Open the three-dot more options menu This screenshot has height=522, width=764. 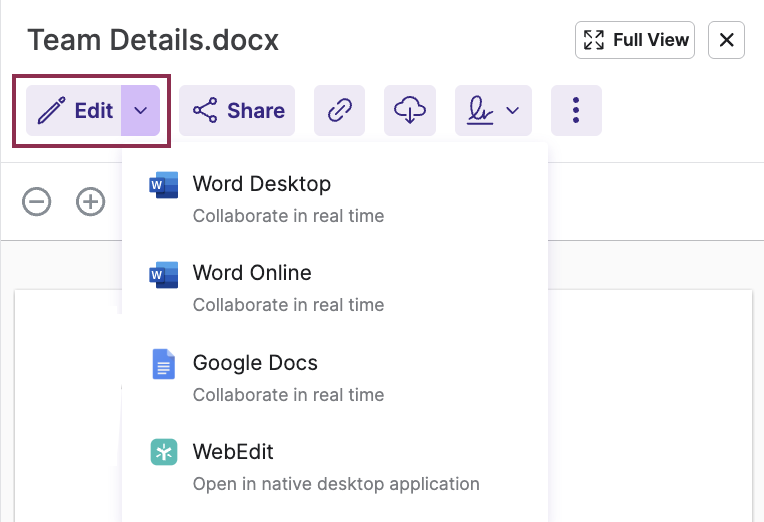tap(576, 111)
